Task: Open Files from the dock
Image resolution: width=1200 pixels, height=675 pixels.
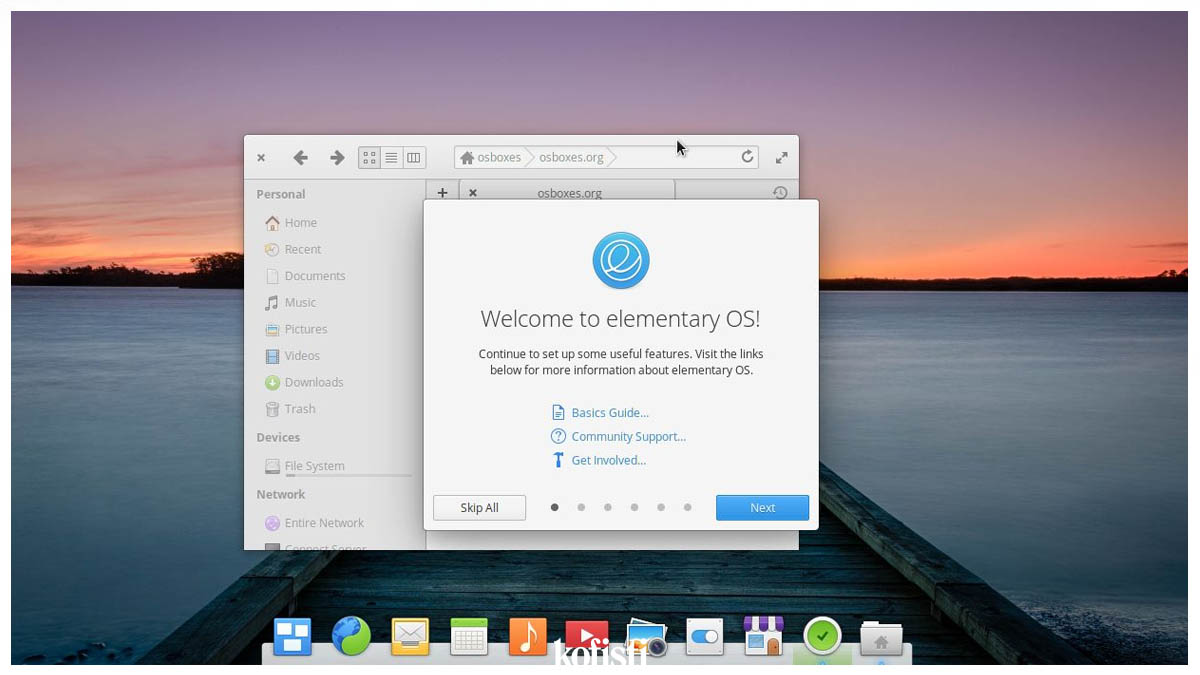Action: coord(881,638)
